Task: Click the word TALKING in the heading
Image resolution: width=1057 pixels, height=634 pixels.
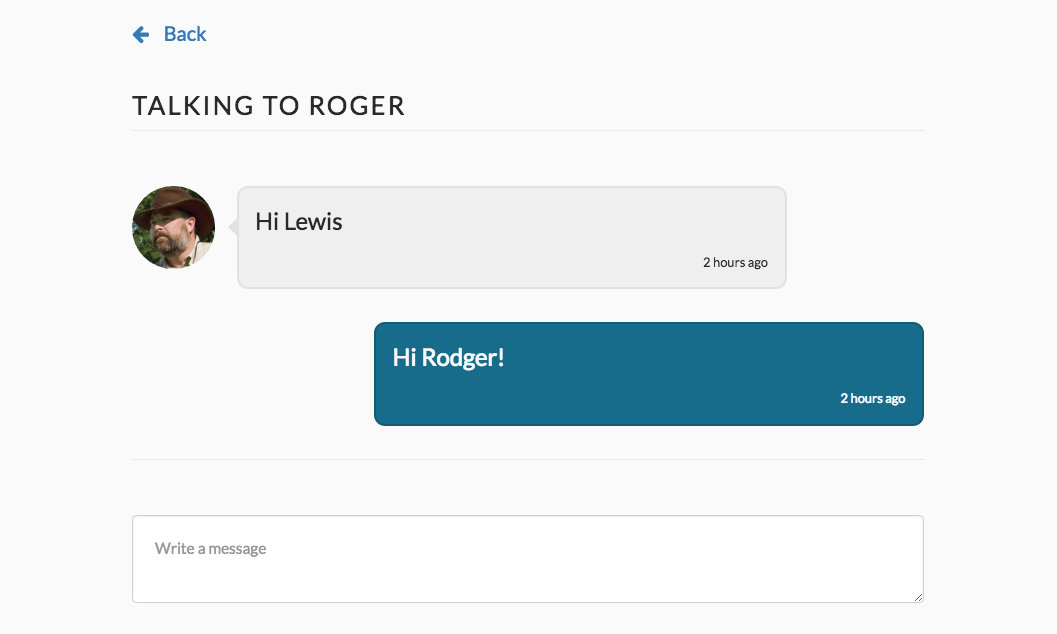Action: pyautogui.click(x=193, y=106)
